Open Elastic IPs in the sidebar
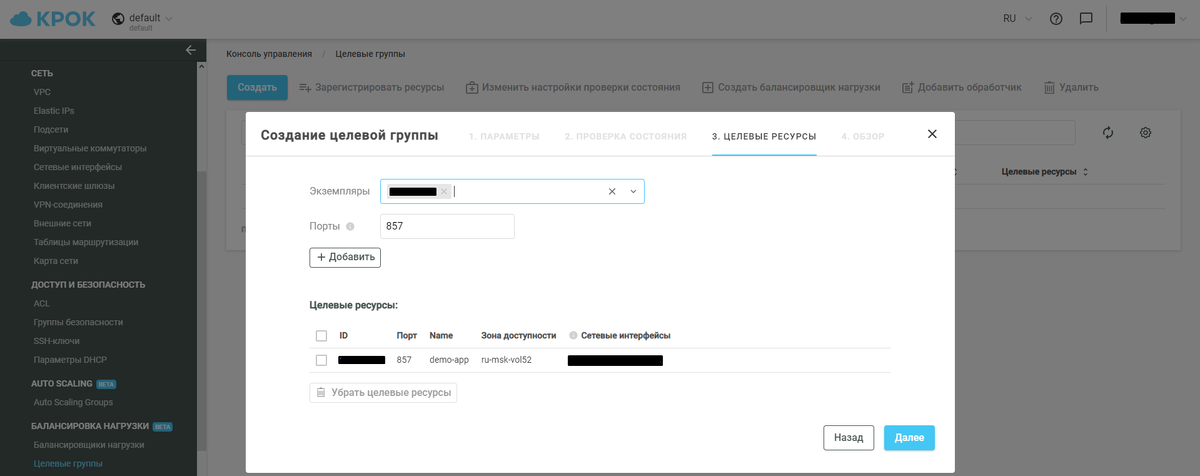 [54, 111]
